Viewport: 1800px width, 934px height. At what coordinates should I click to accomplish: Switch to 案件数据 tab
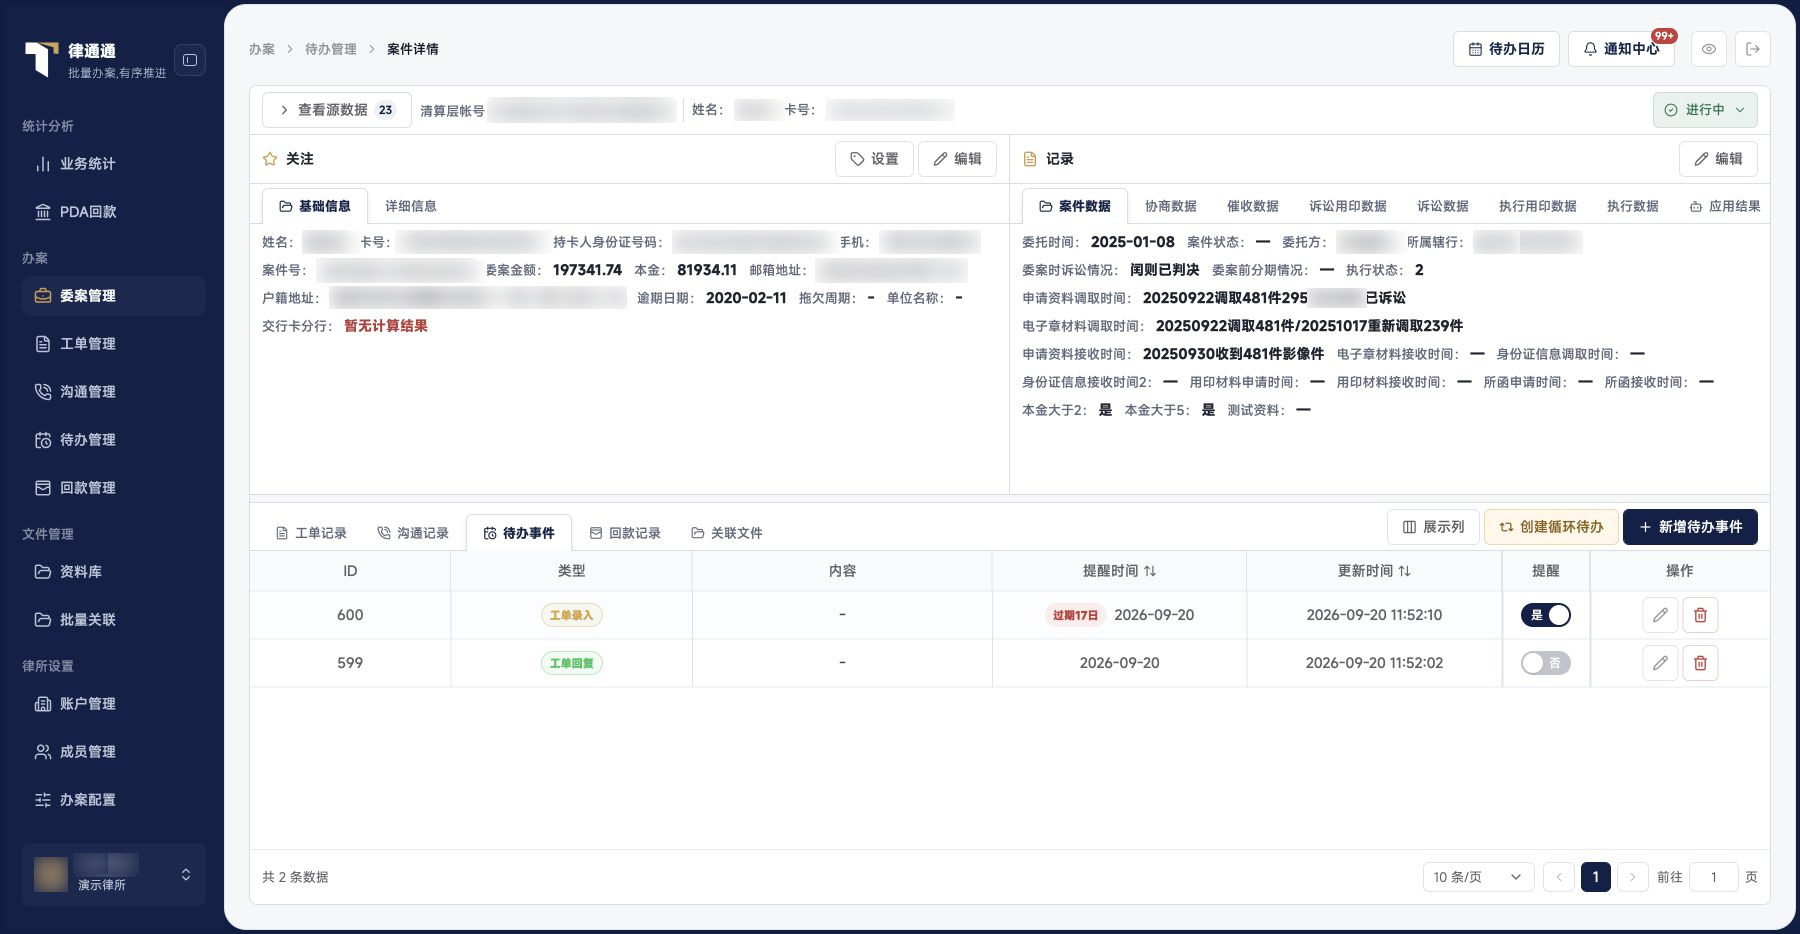point(1075,206)
